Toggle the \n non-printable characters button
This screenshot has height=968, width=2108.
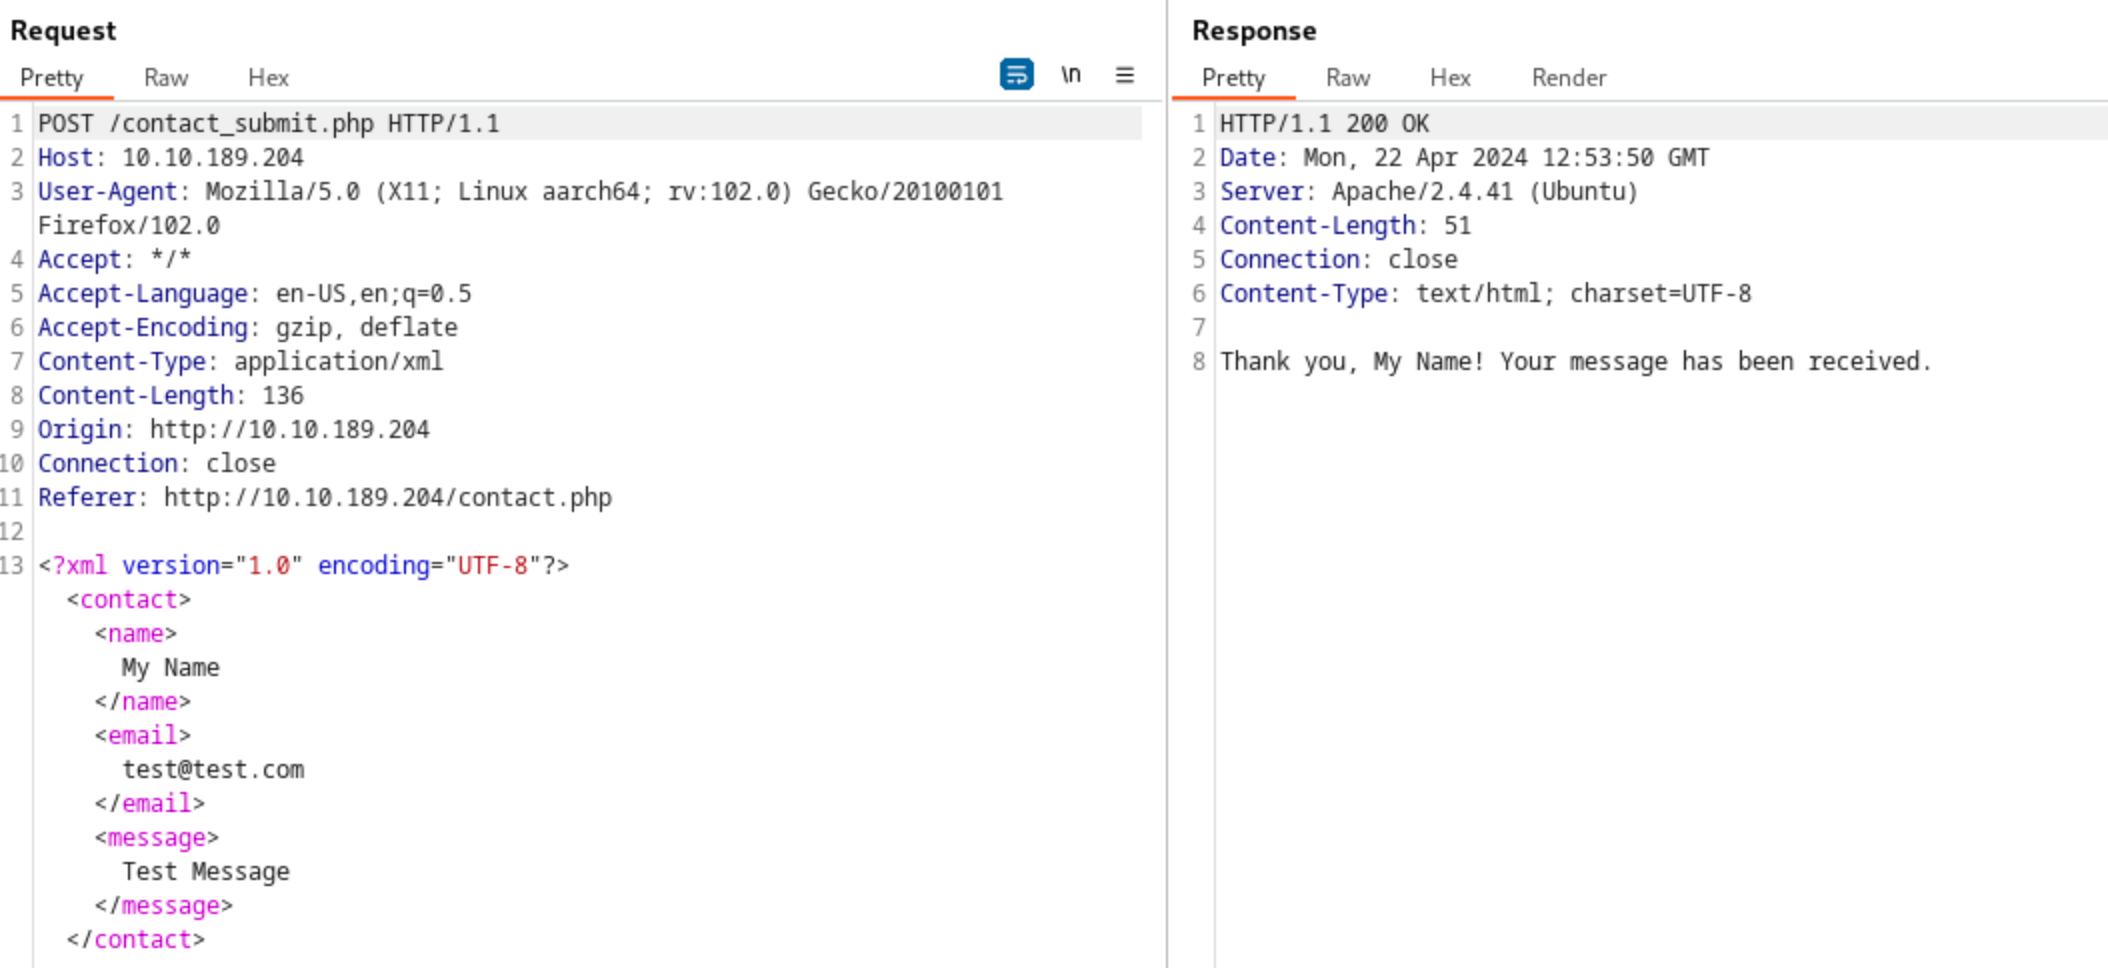point(1071,75)
